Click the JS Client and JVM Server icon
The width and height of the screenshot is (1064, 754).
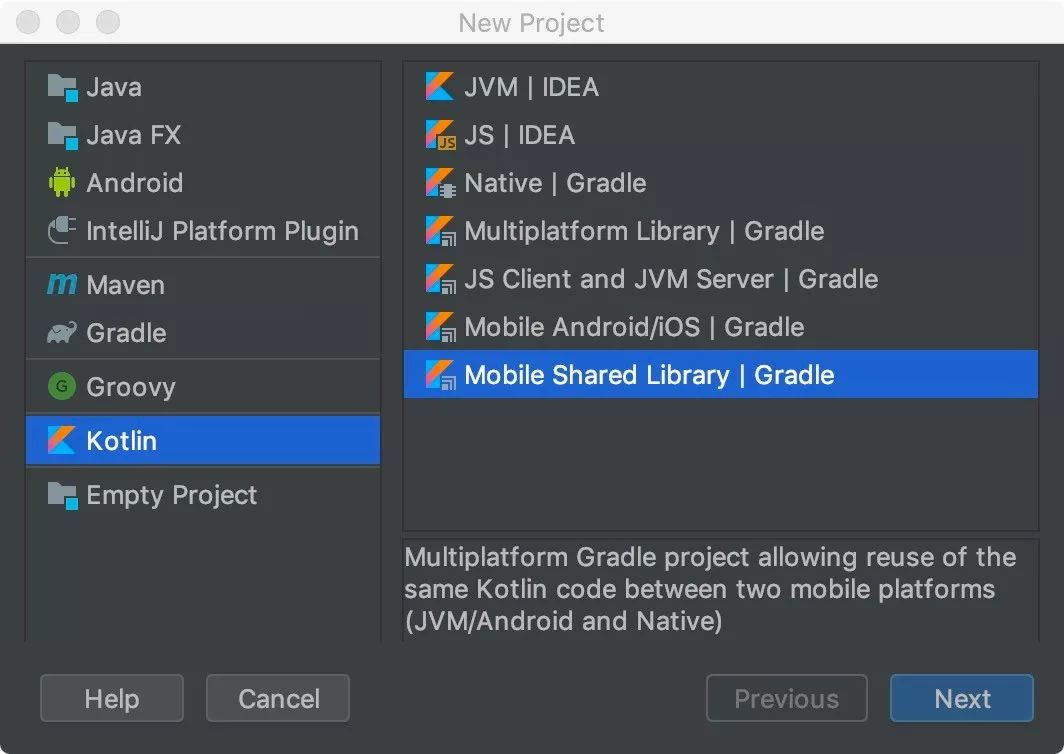click(x=440, y=279)
